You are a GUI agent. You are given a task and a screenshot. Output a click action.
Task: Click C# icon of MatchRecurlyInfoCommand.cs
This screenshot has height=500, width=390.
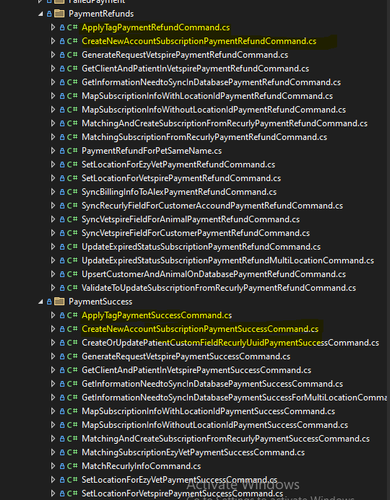[x=72, y=466]
